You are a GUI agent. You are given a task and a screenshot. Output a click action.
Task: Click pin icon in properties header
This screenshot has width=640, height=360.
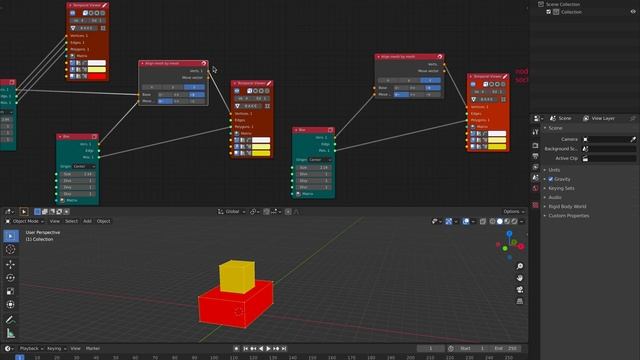(633, 118)
